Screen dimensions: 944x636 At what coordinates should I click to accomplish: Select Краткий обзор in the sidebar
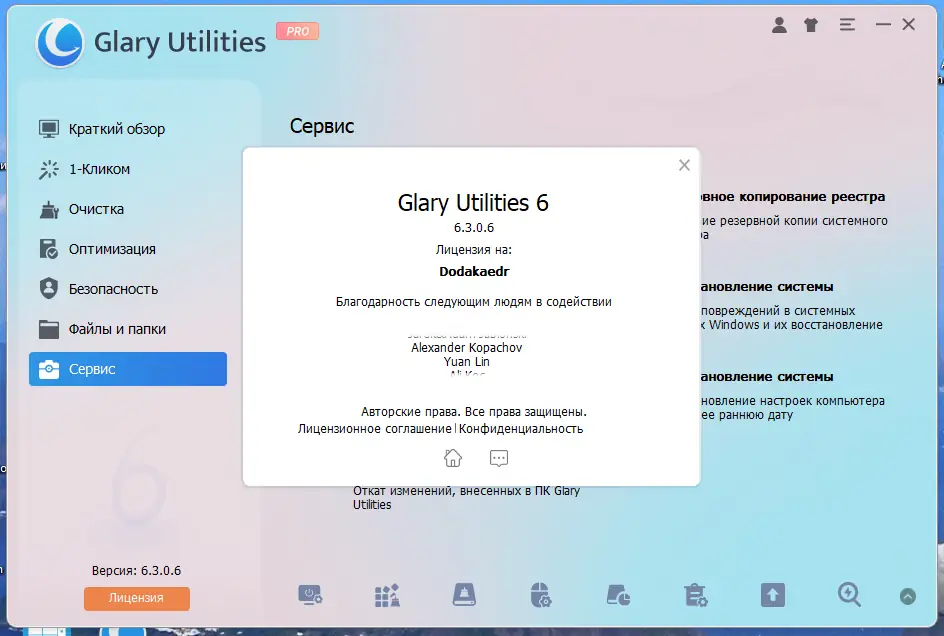coord(128,129)
